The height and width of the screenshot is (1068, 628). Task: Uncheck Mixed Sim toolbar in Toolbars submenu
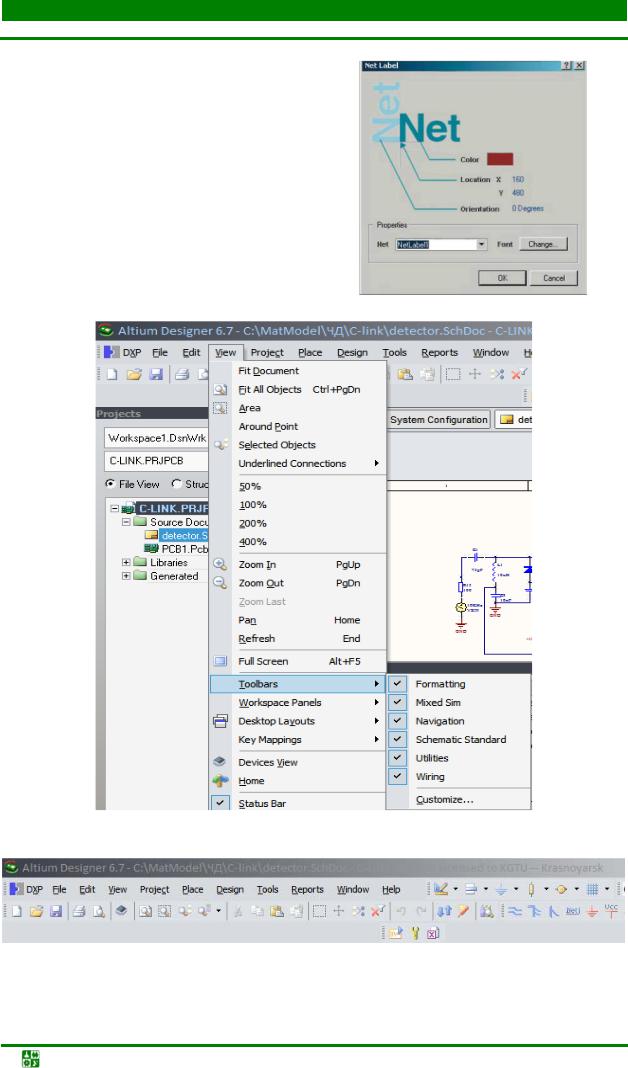tap(397, 702)
